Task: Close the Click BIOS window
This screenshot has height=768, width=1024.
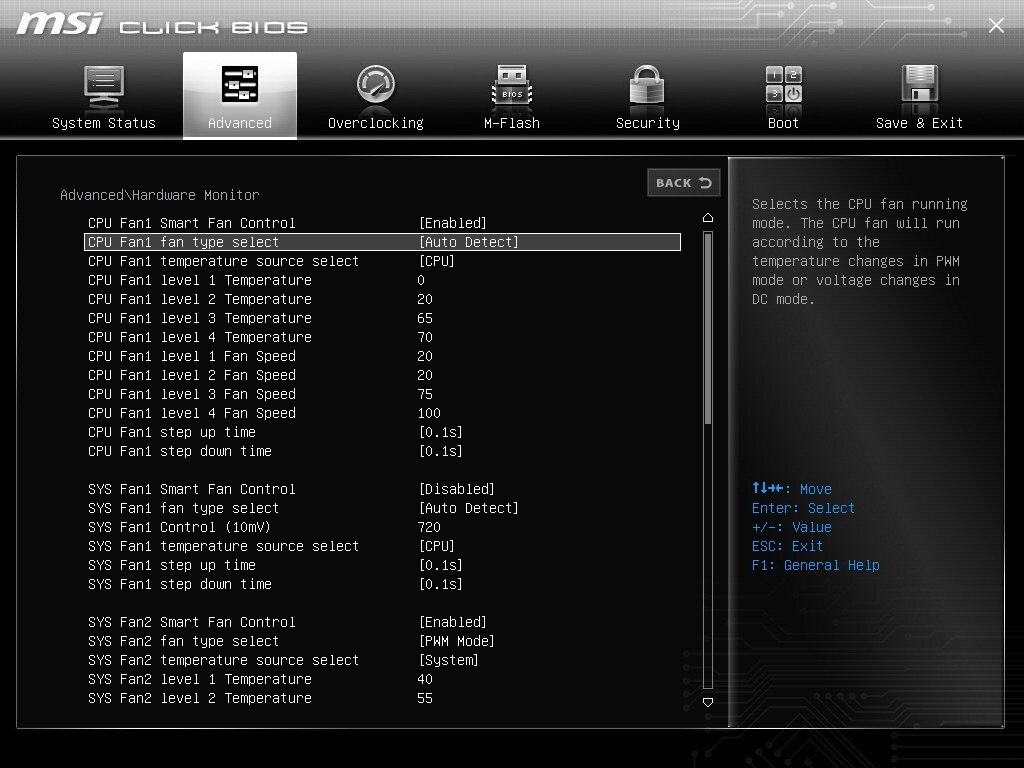Action: pos(996,25)
